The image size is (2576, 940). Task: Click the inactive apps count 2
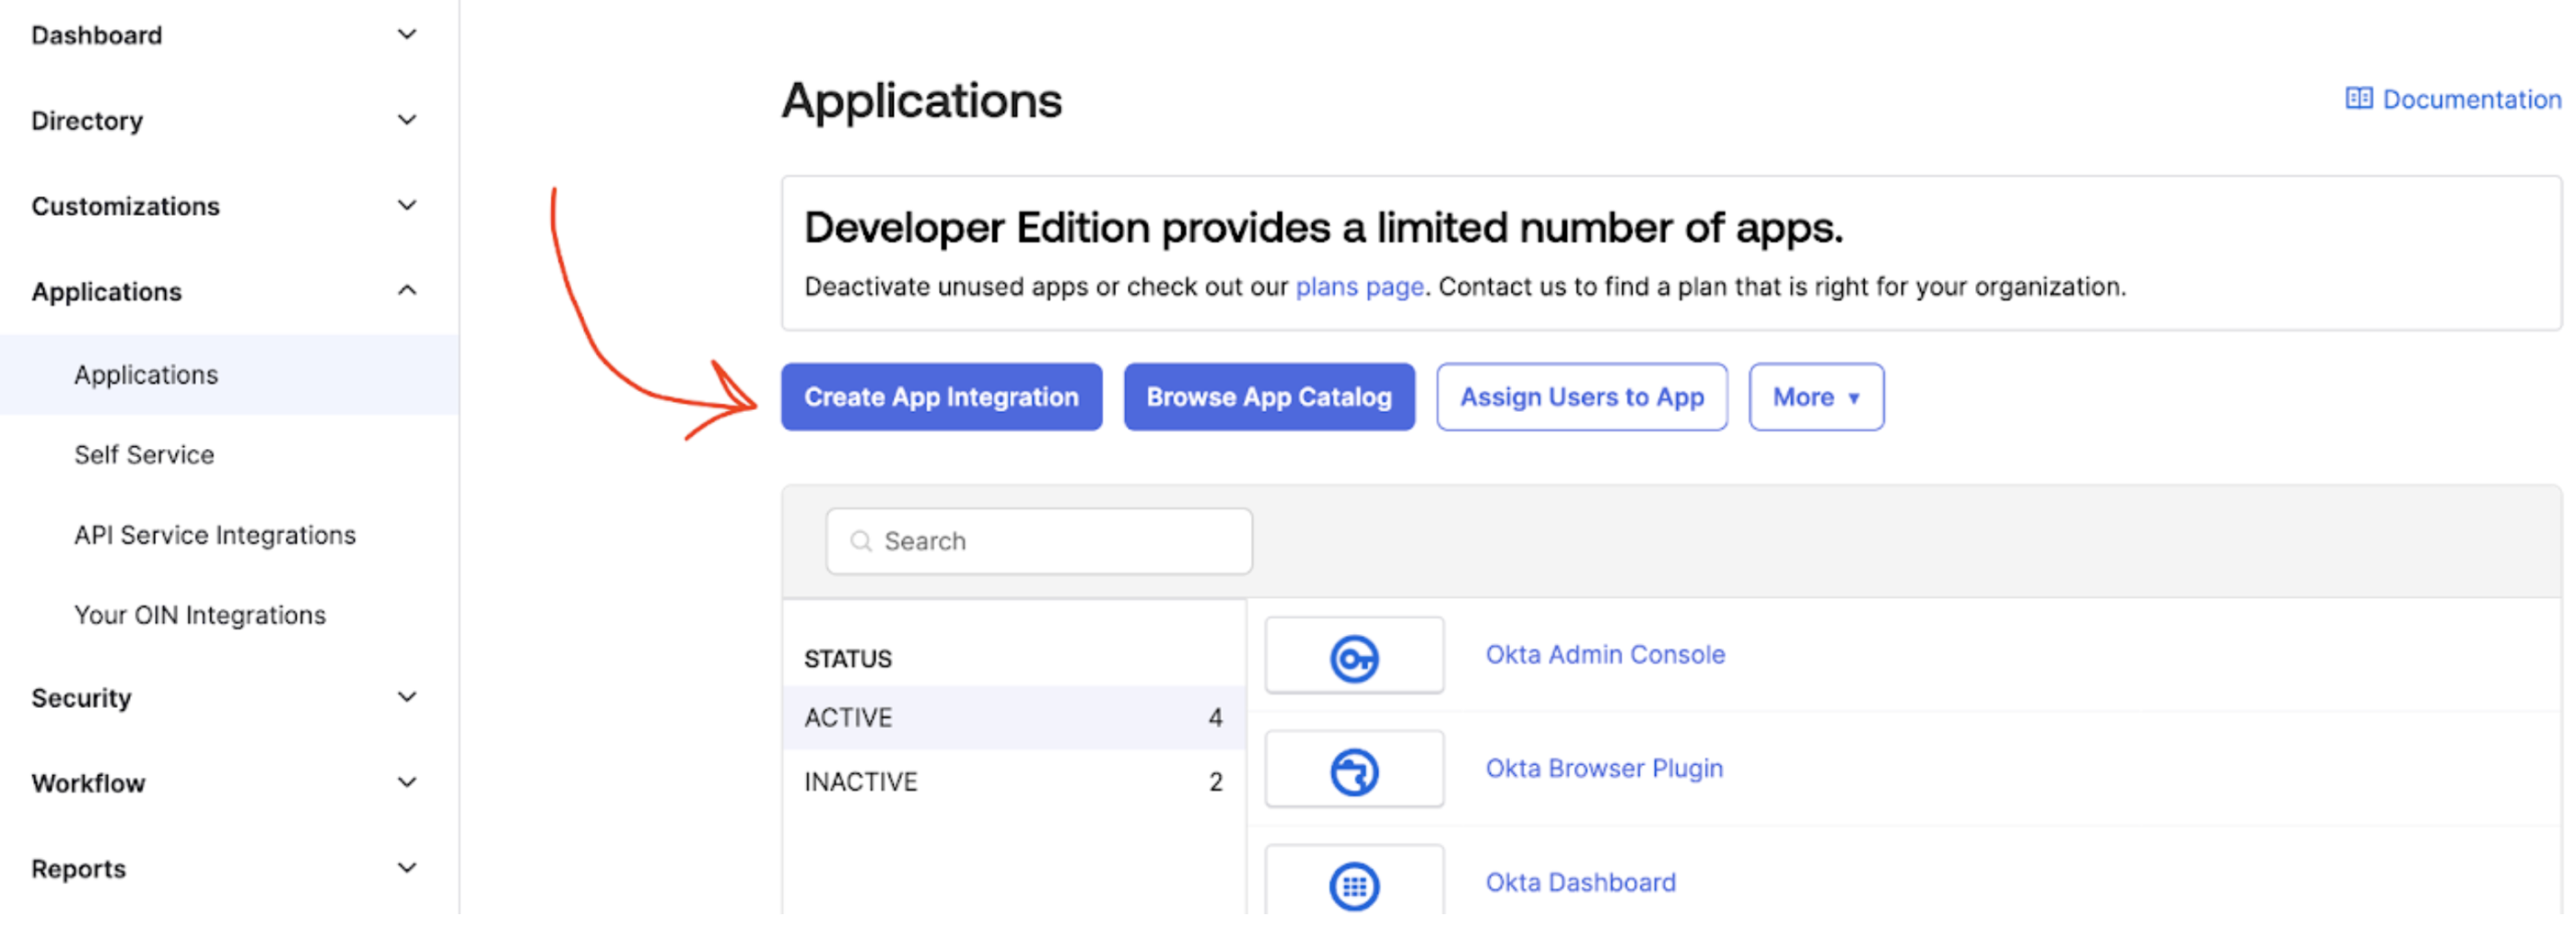click(x=1215, y=781)
